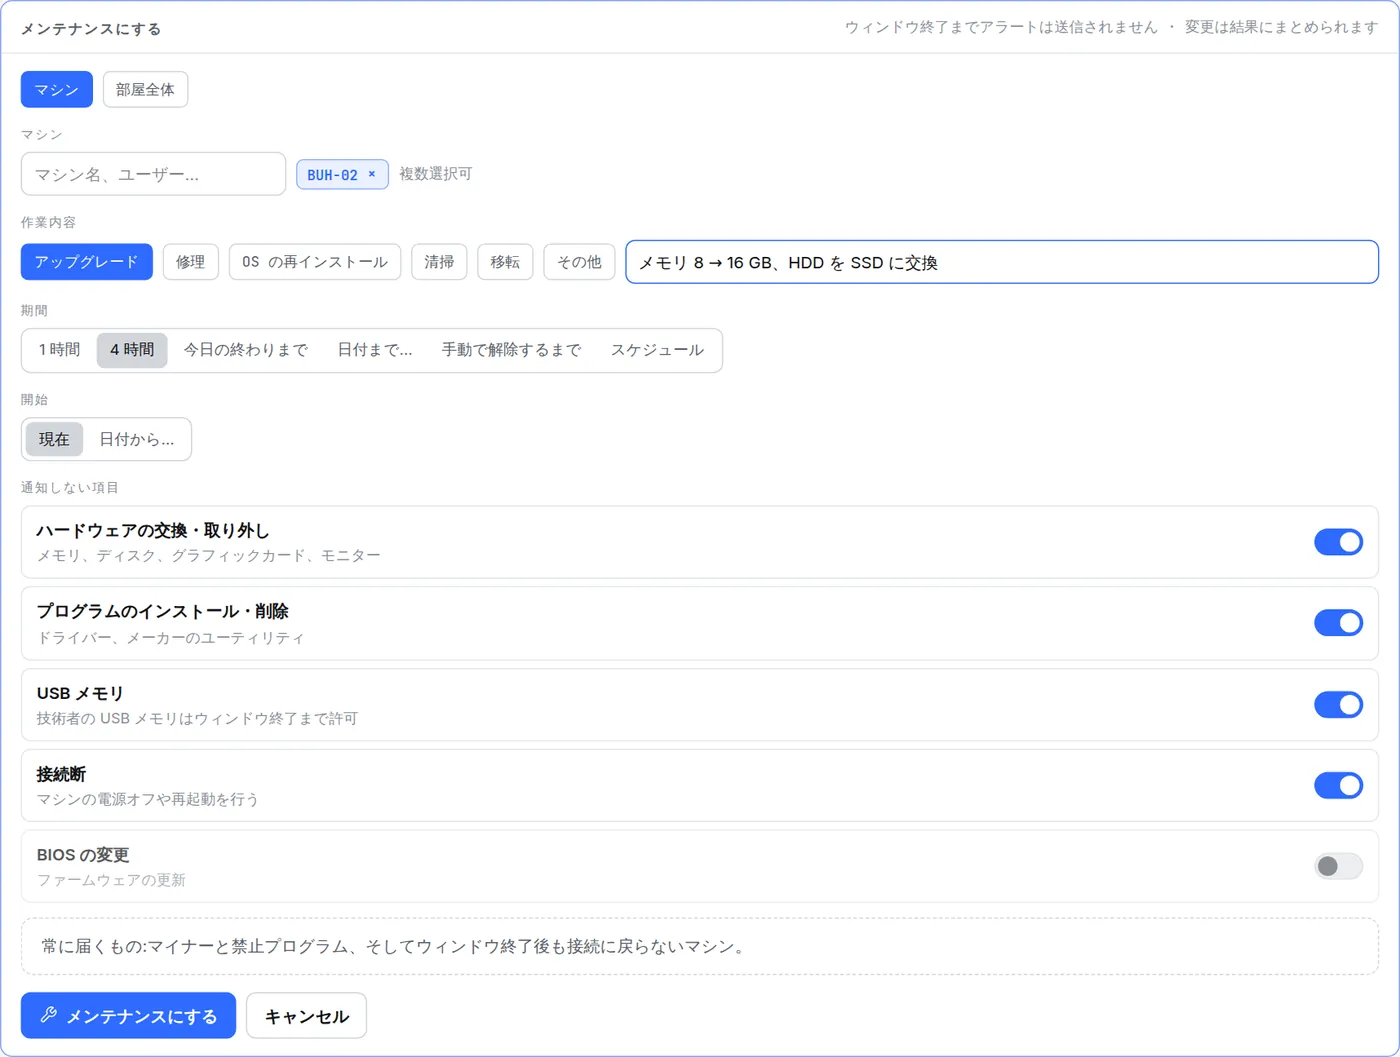Switch to 部屋全体 scope

pos(145,89)
